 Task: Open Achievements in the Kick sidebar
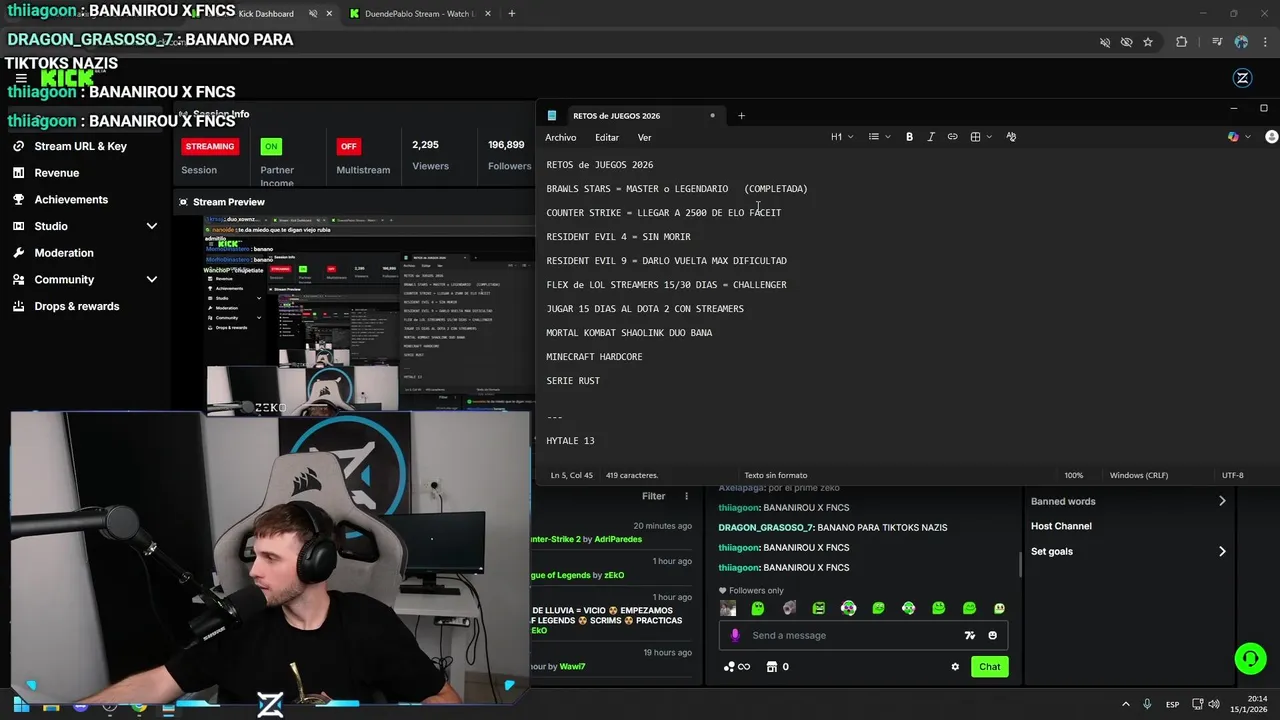click(85, 200)
